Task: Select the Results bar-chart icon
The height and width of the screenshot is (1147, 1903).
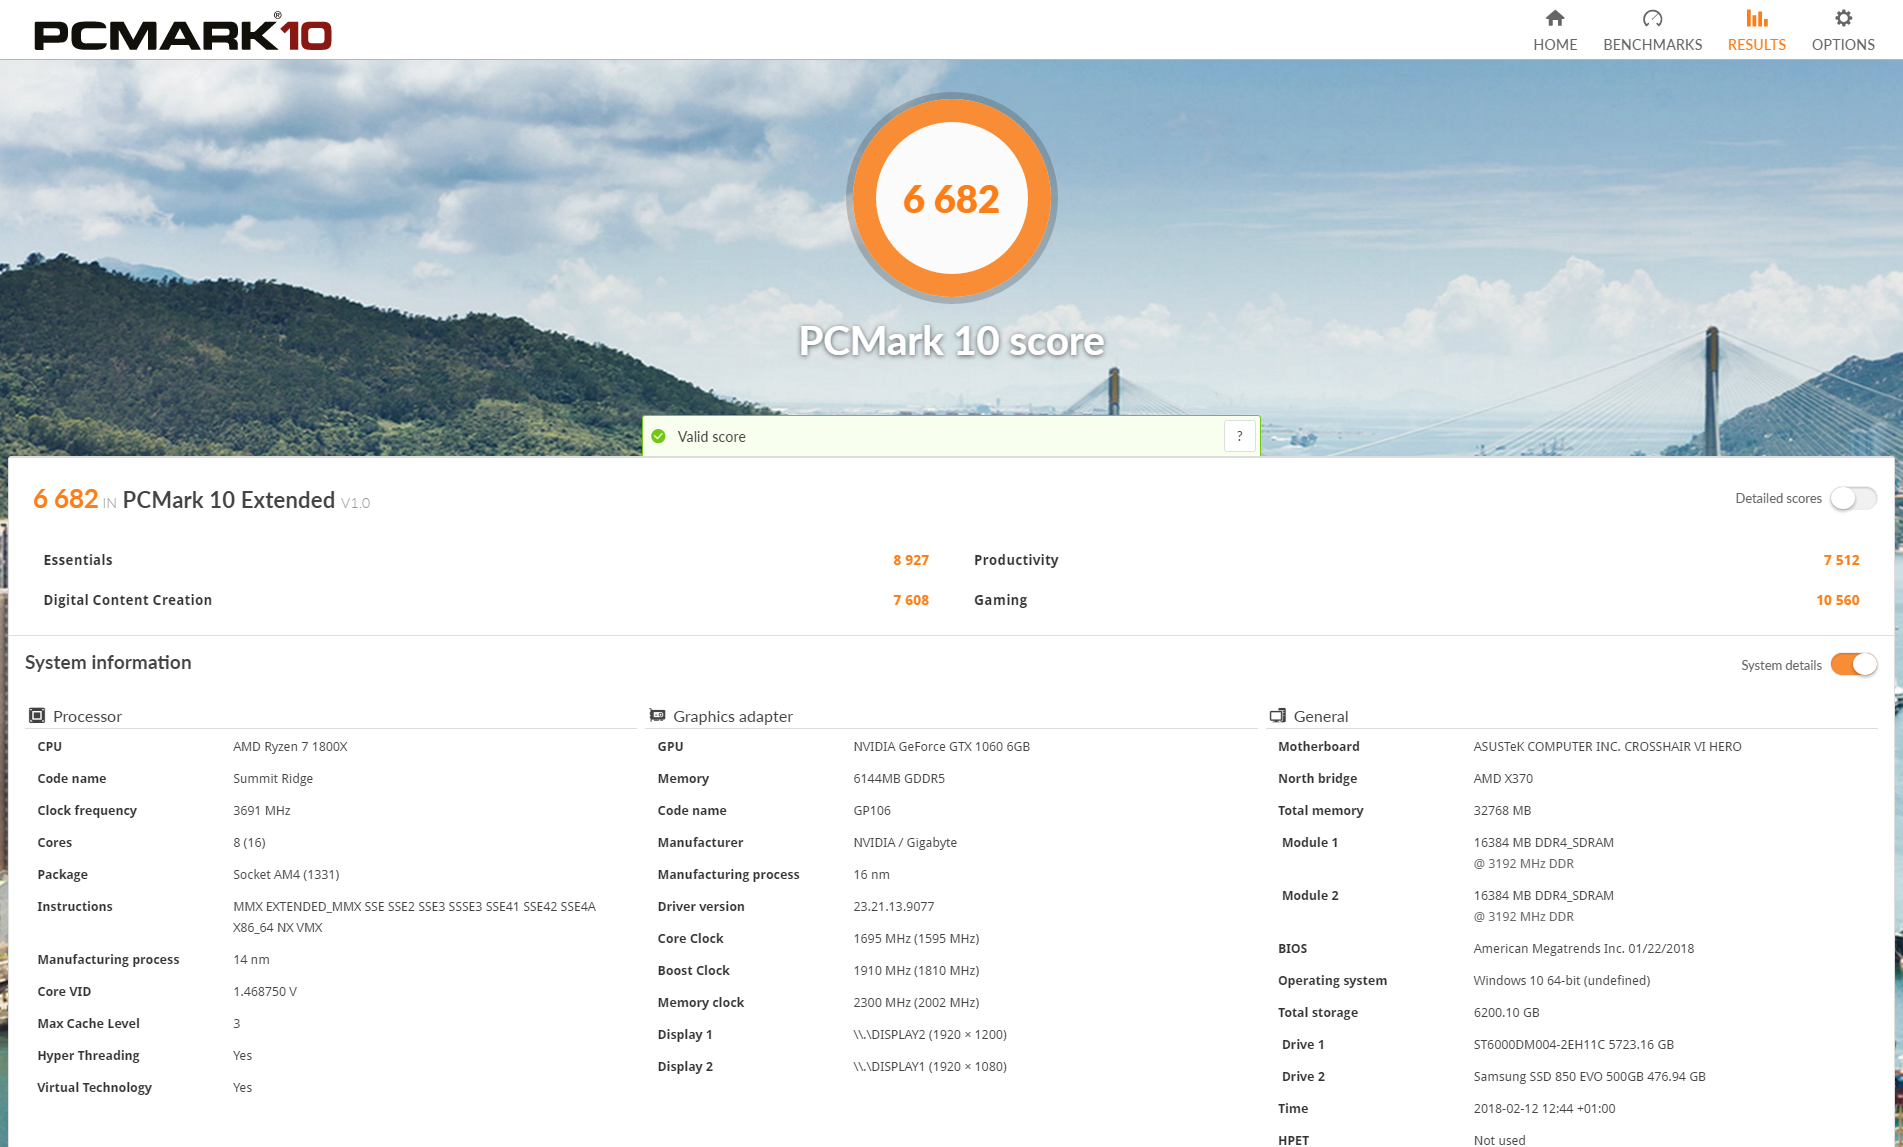Action: coord(1756,18)
